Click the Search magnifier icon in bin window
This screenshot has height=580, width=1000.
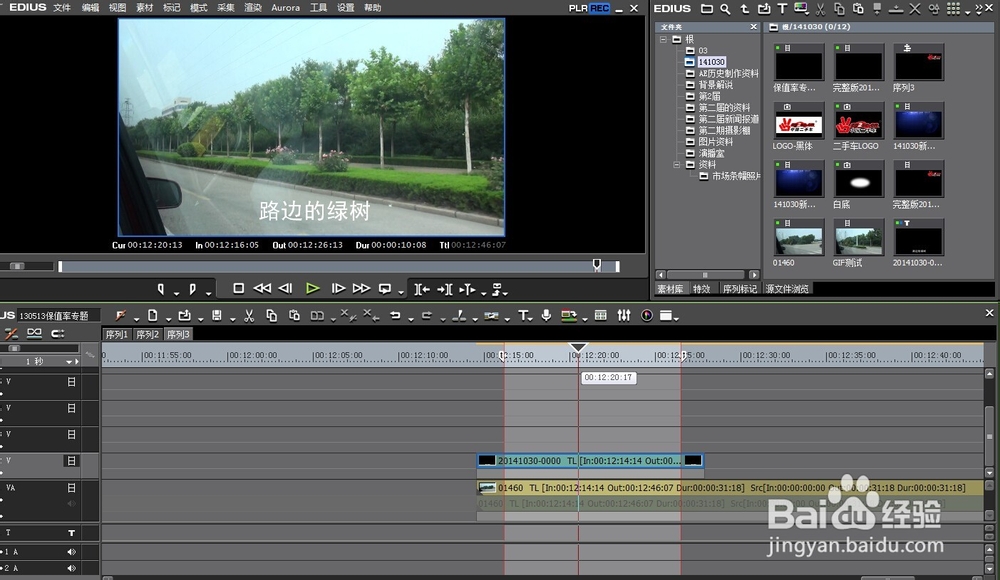tap(725, 9)
